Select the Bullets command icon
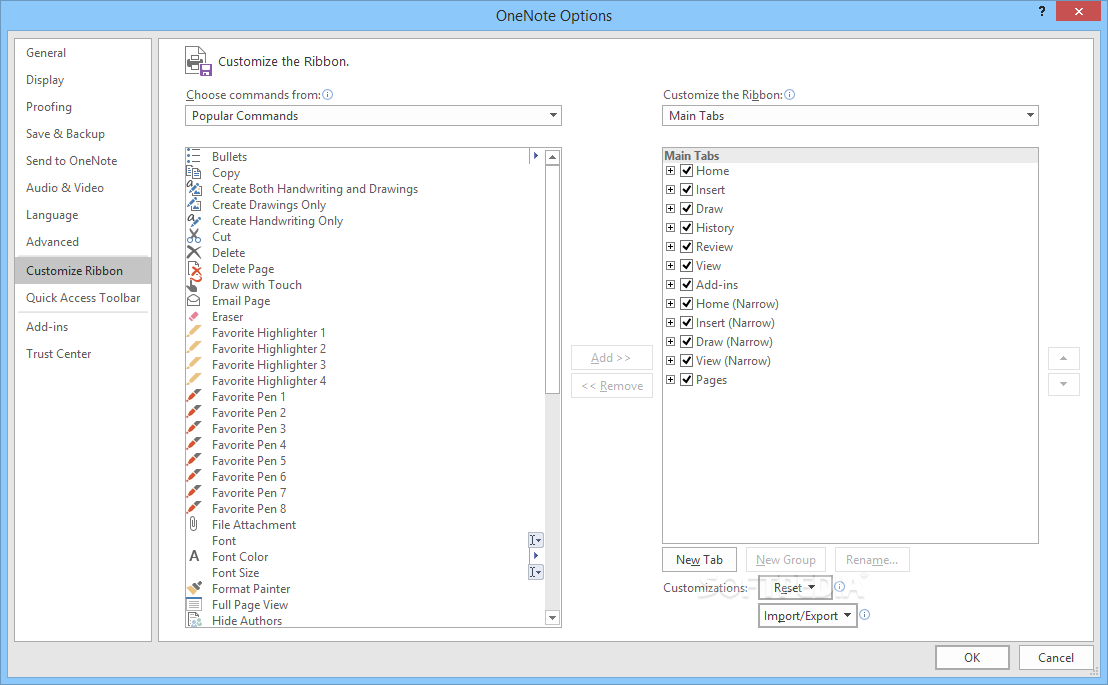 (194, 156)
